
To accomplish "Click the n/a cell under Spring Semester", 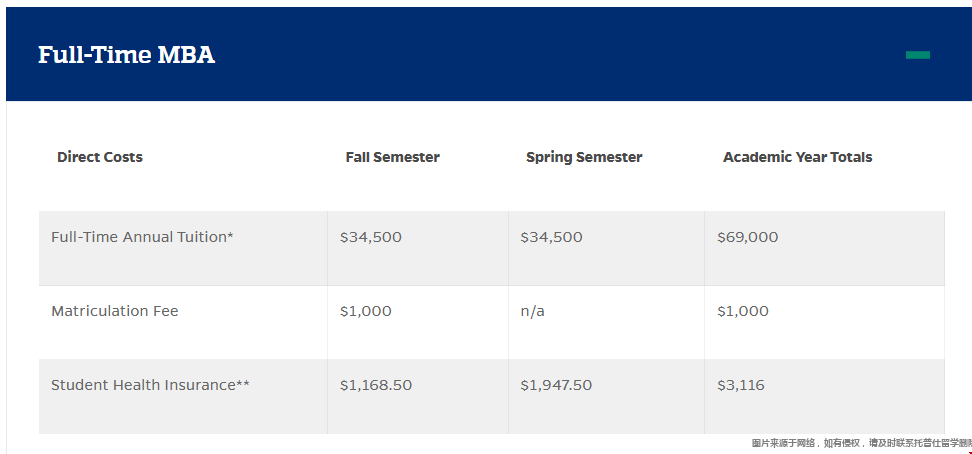I will pos(532,311).
